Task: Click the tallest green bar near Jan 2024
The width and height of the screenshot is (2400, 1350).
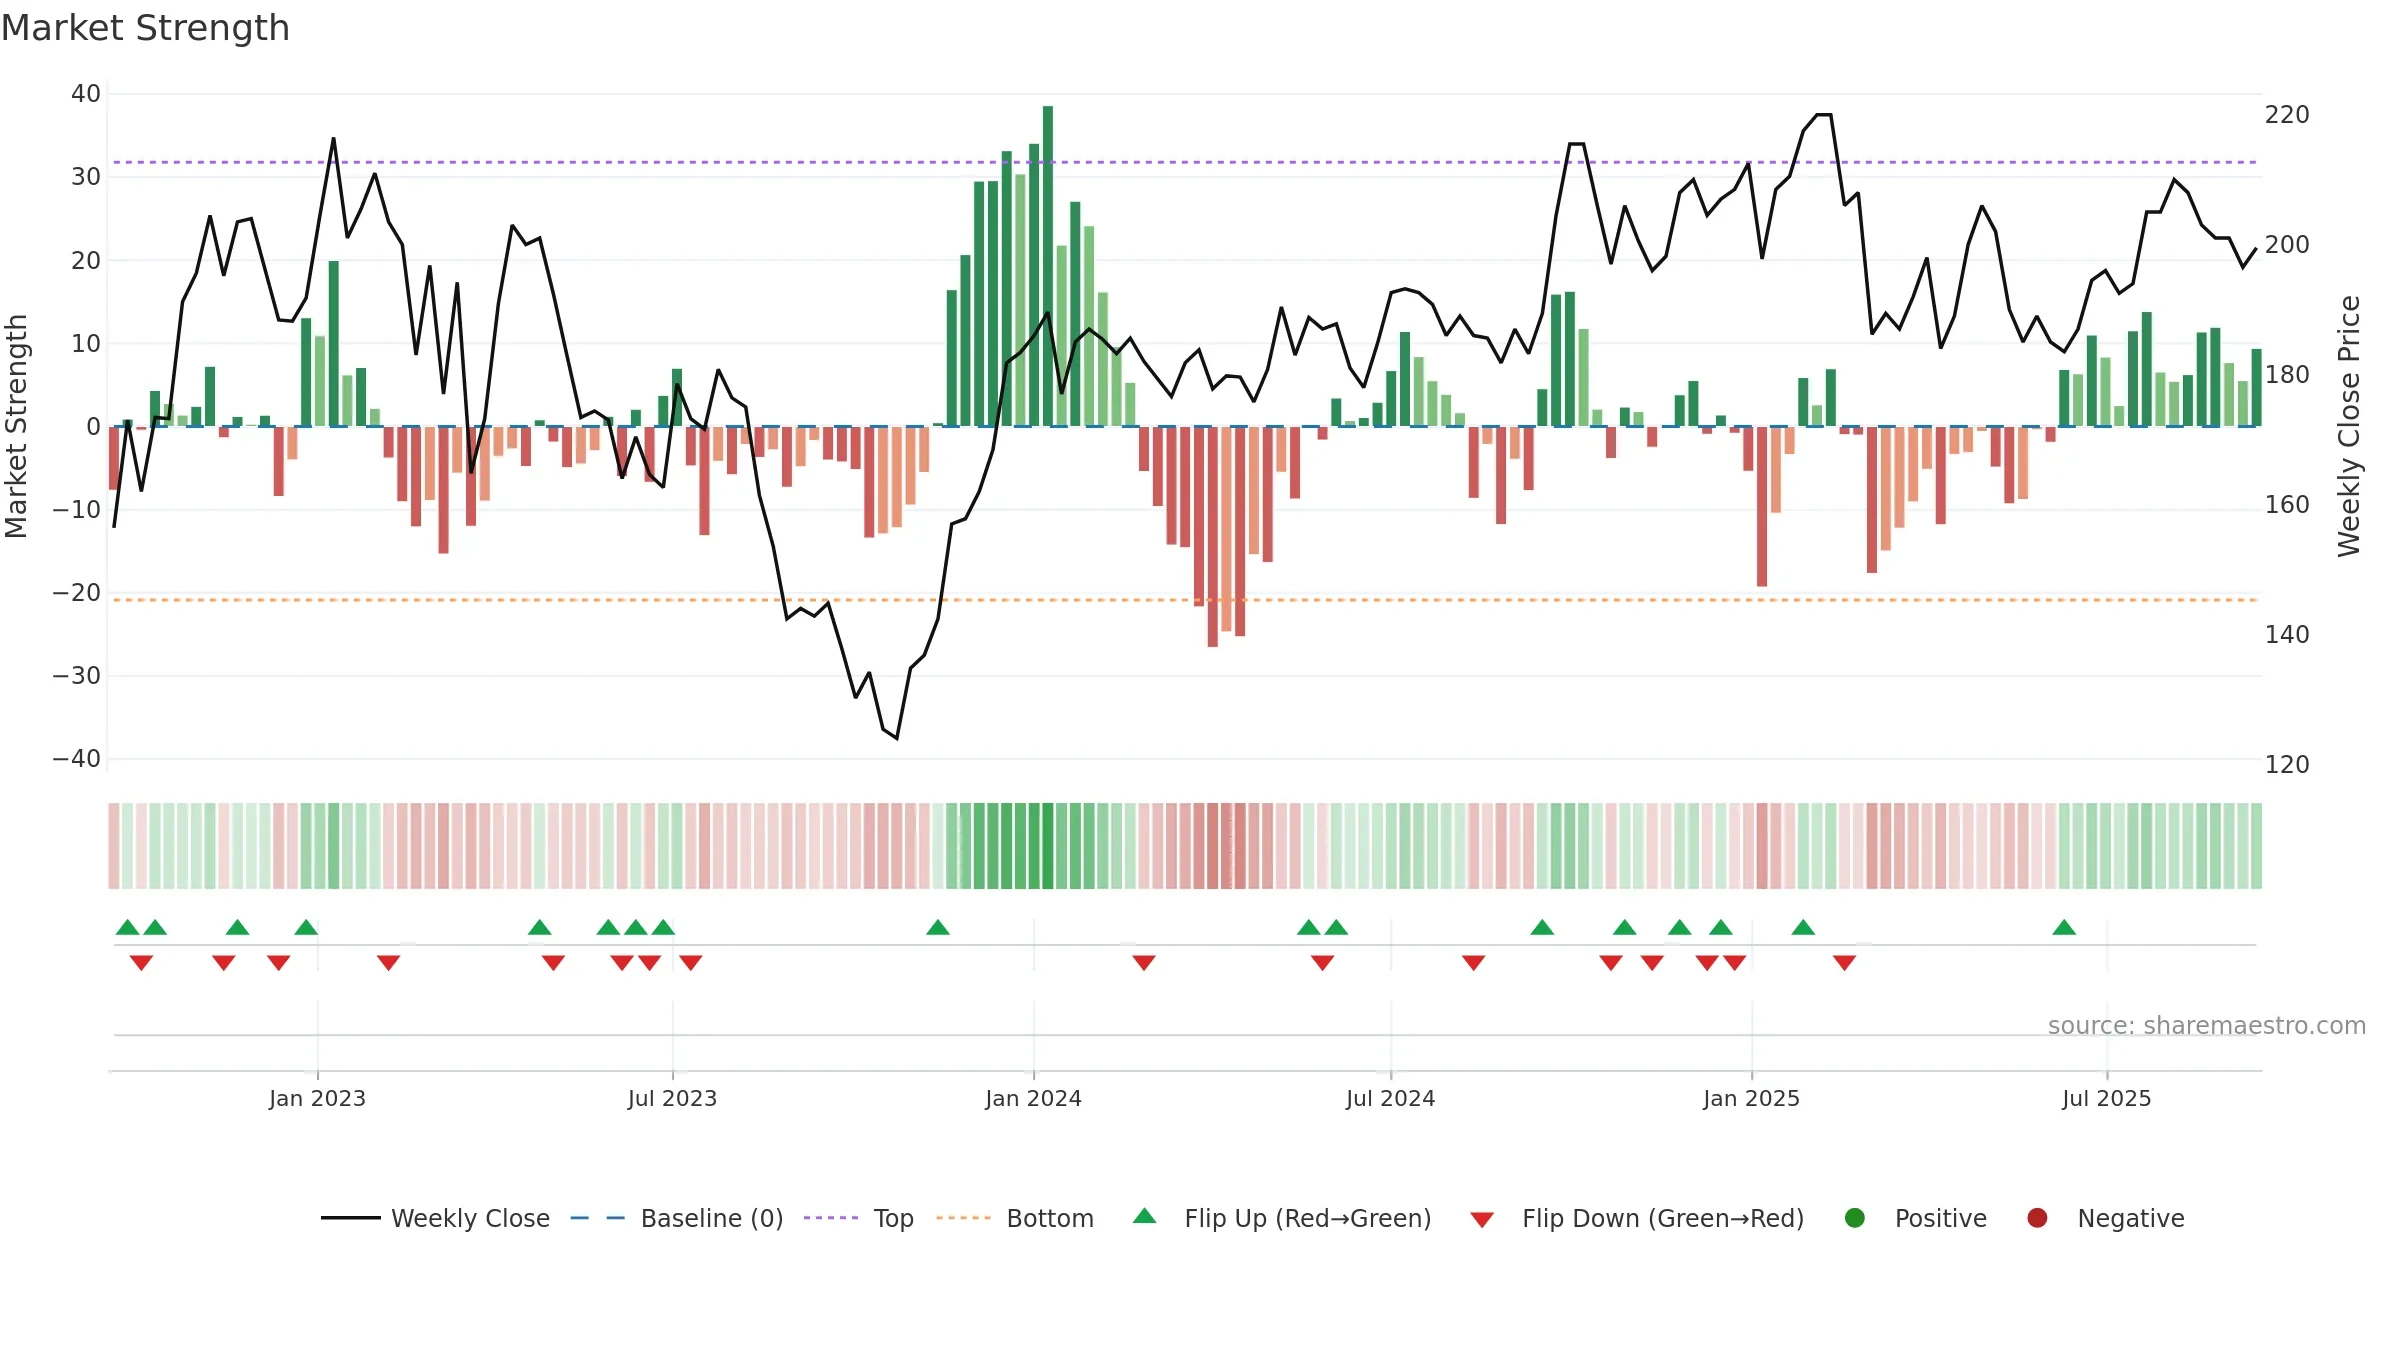Action: (1048, 266)
